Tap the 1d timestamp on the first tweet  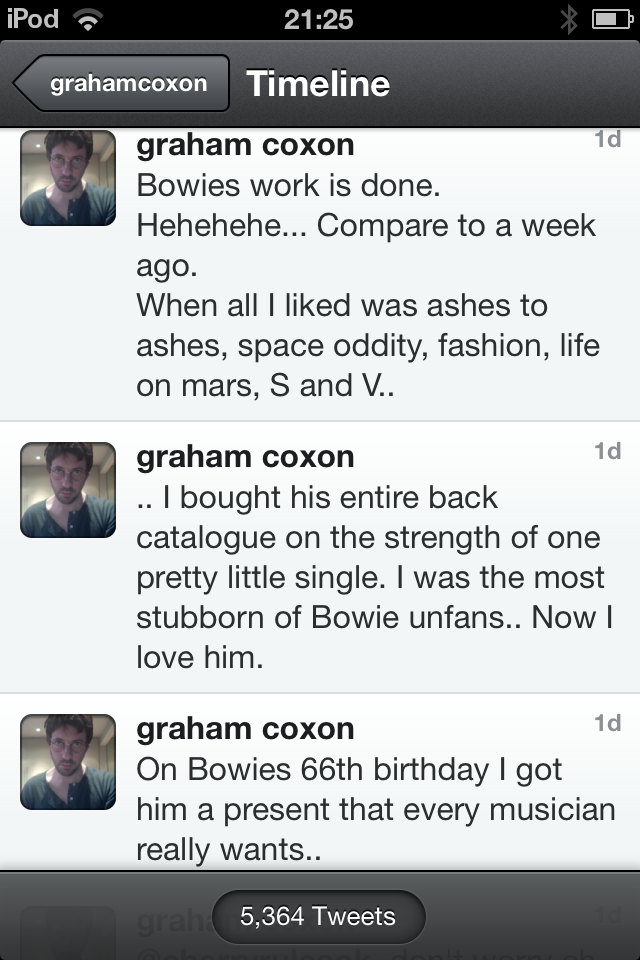(607, 140)
